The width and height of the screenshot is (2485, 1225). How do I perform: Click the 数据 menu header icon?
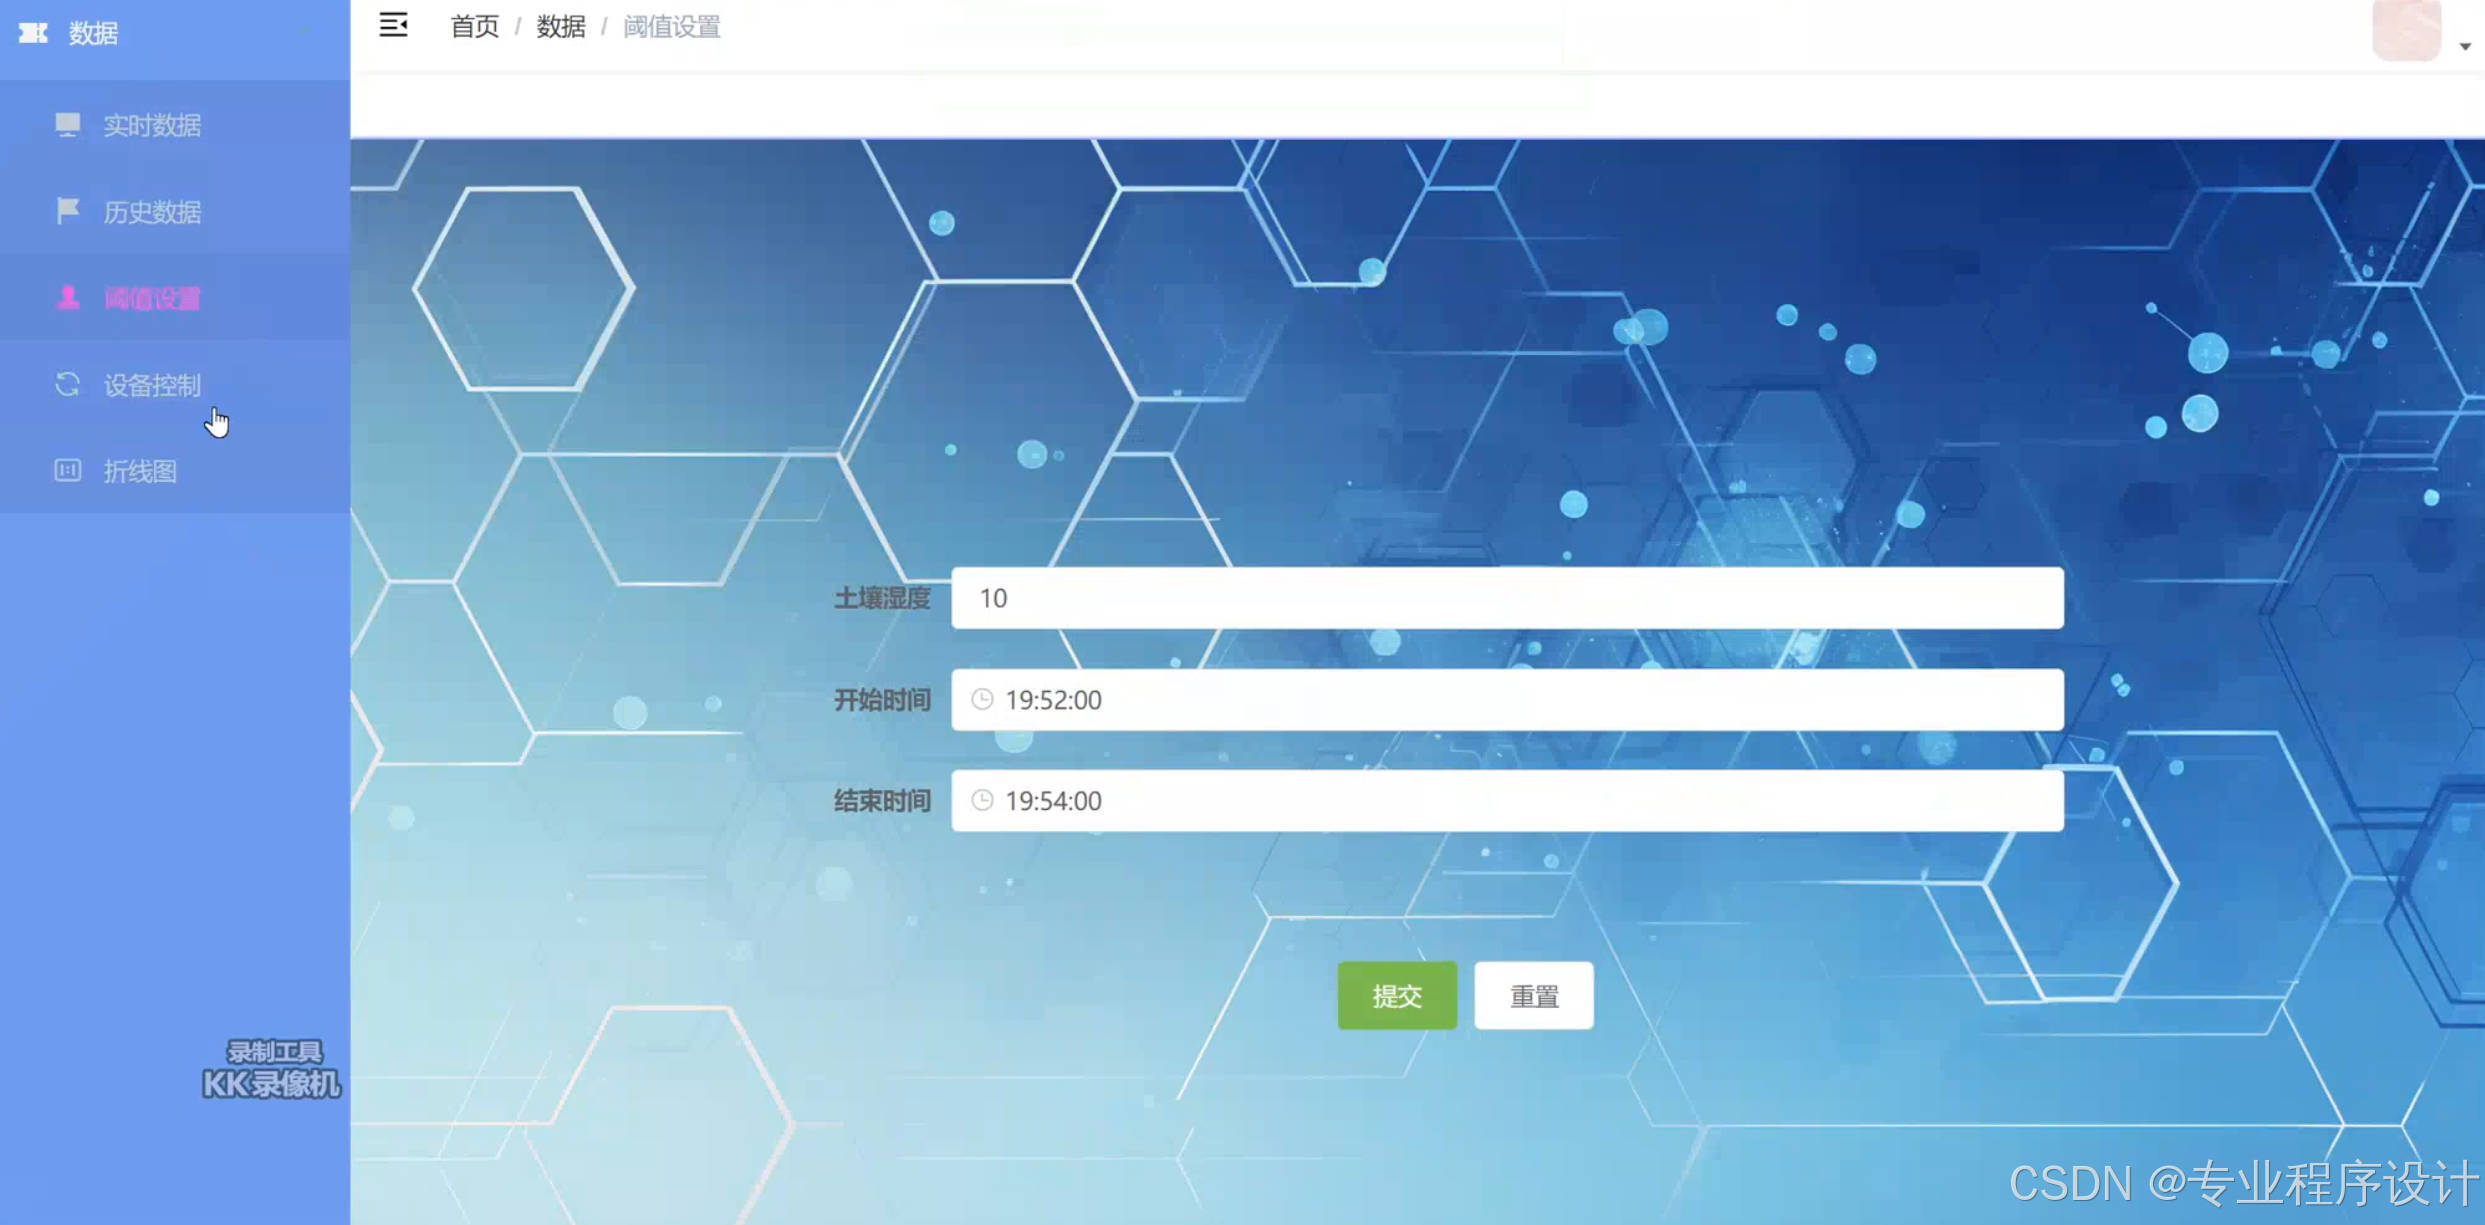coord(33,33)
